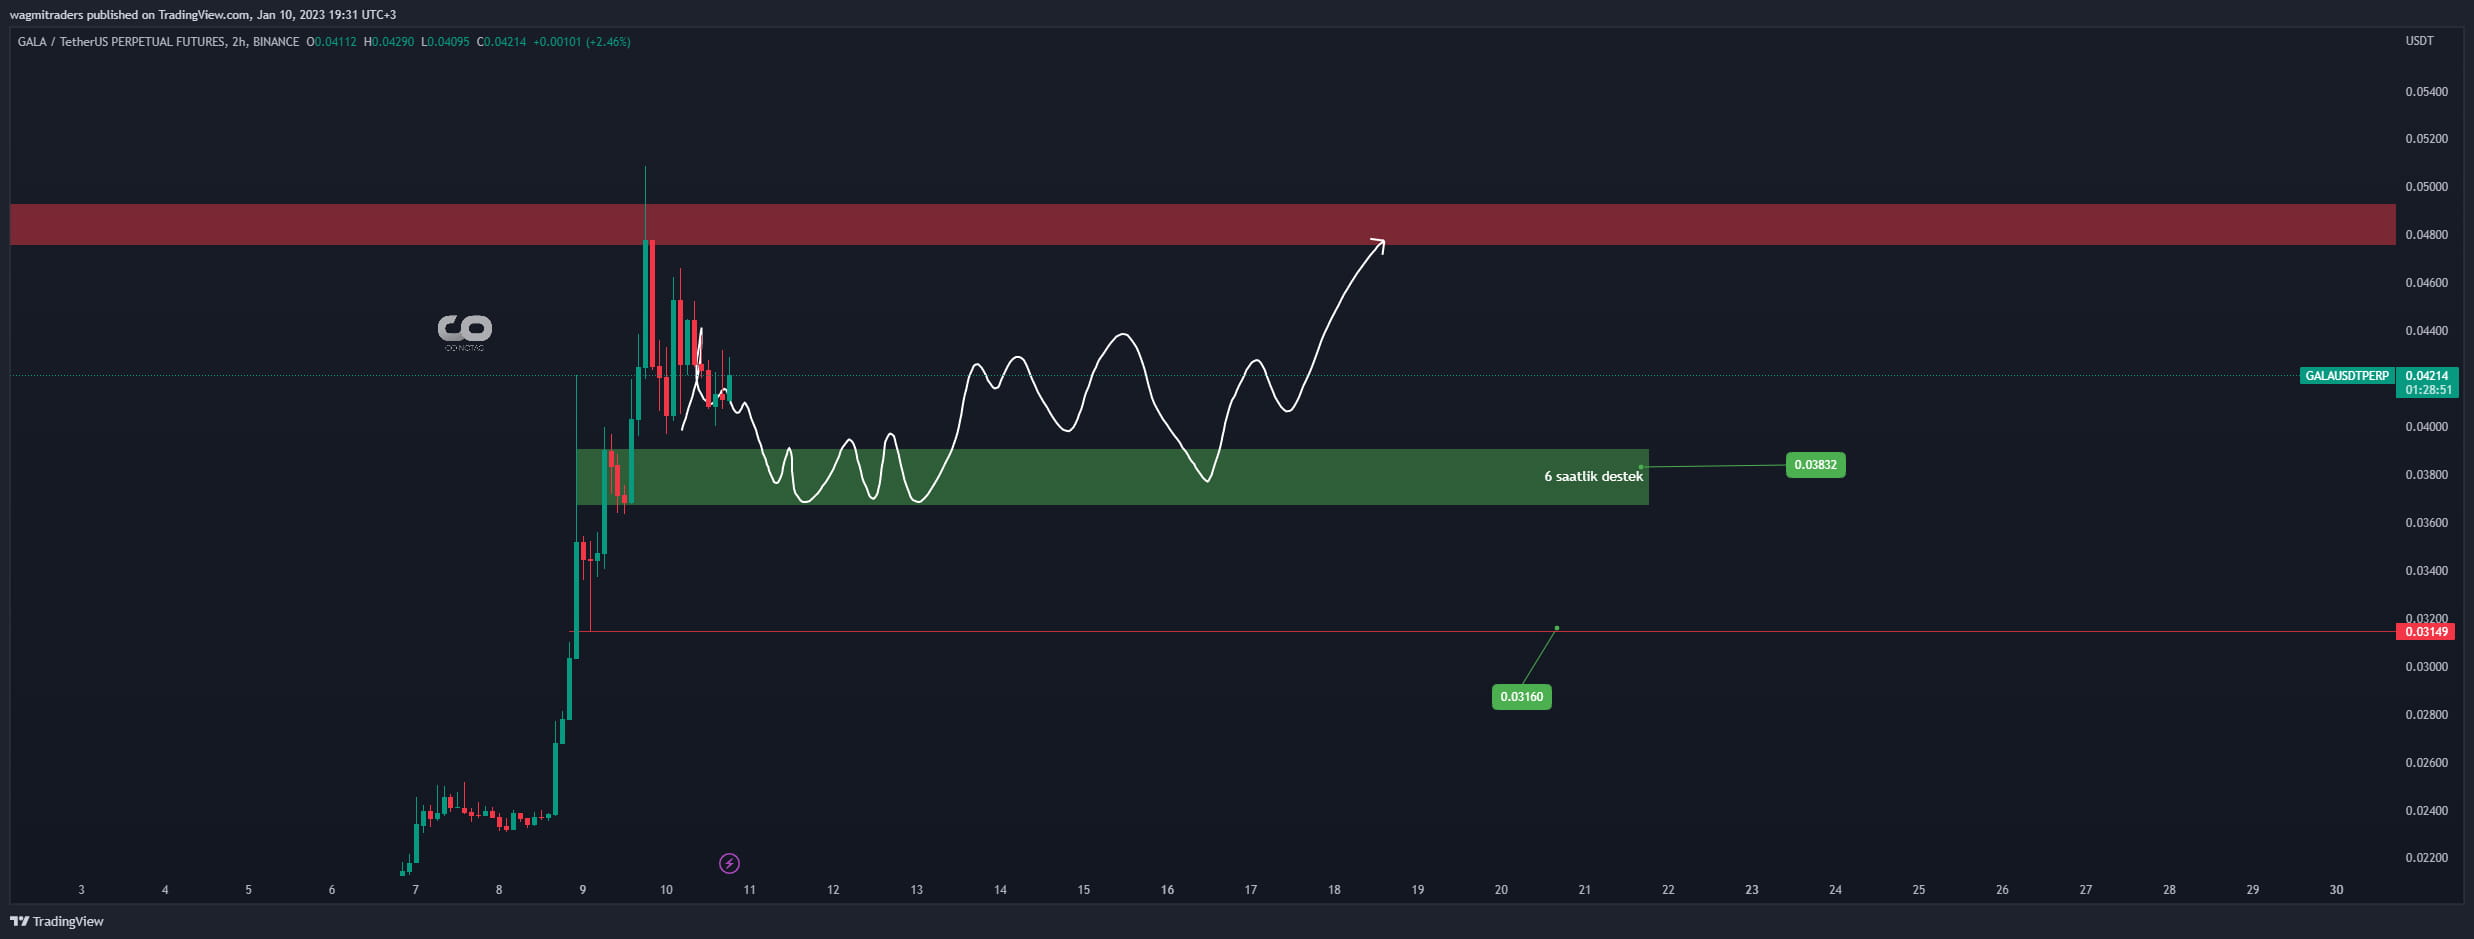The height and width of the screenshot is (939, 2474).
Task: Click the 0.03832 price target button
Action: click(1814, 465)
